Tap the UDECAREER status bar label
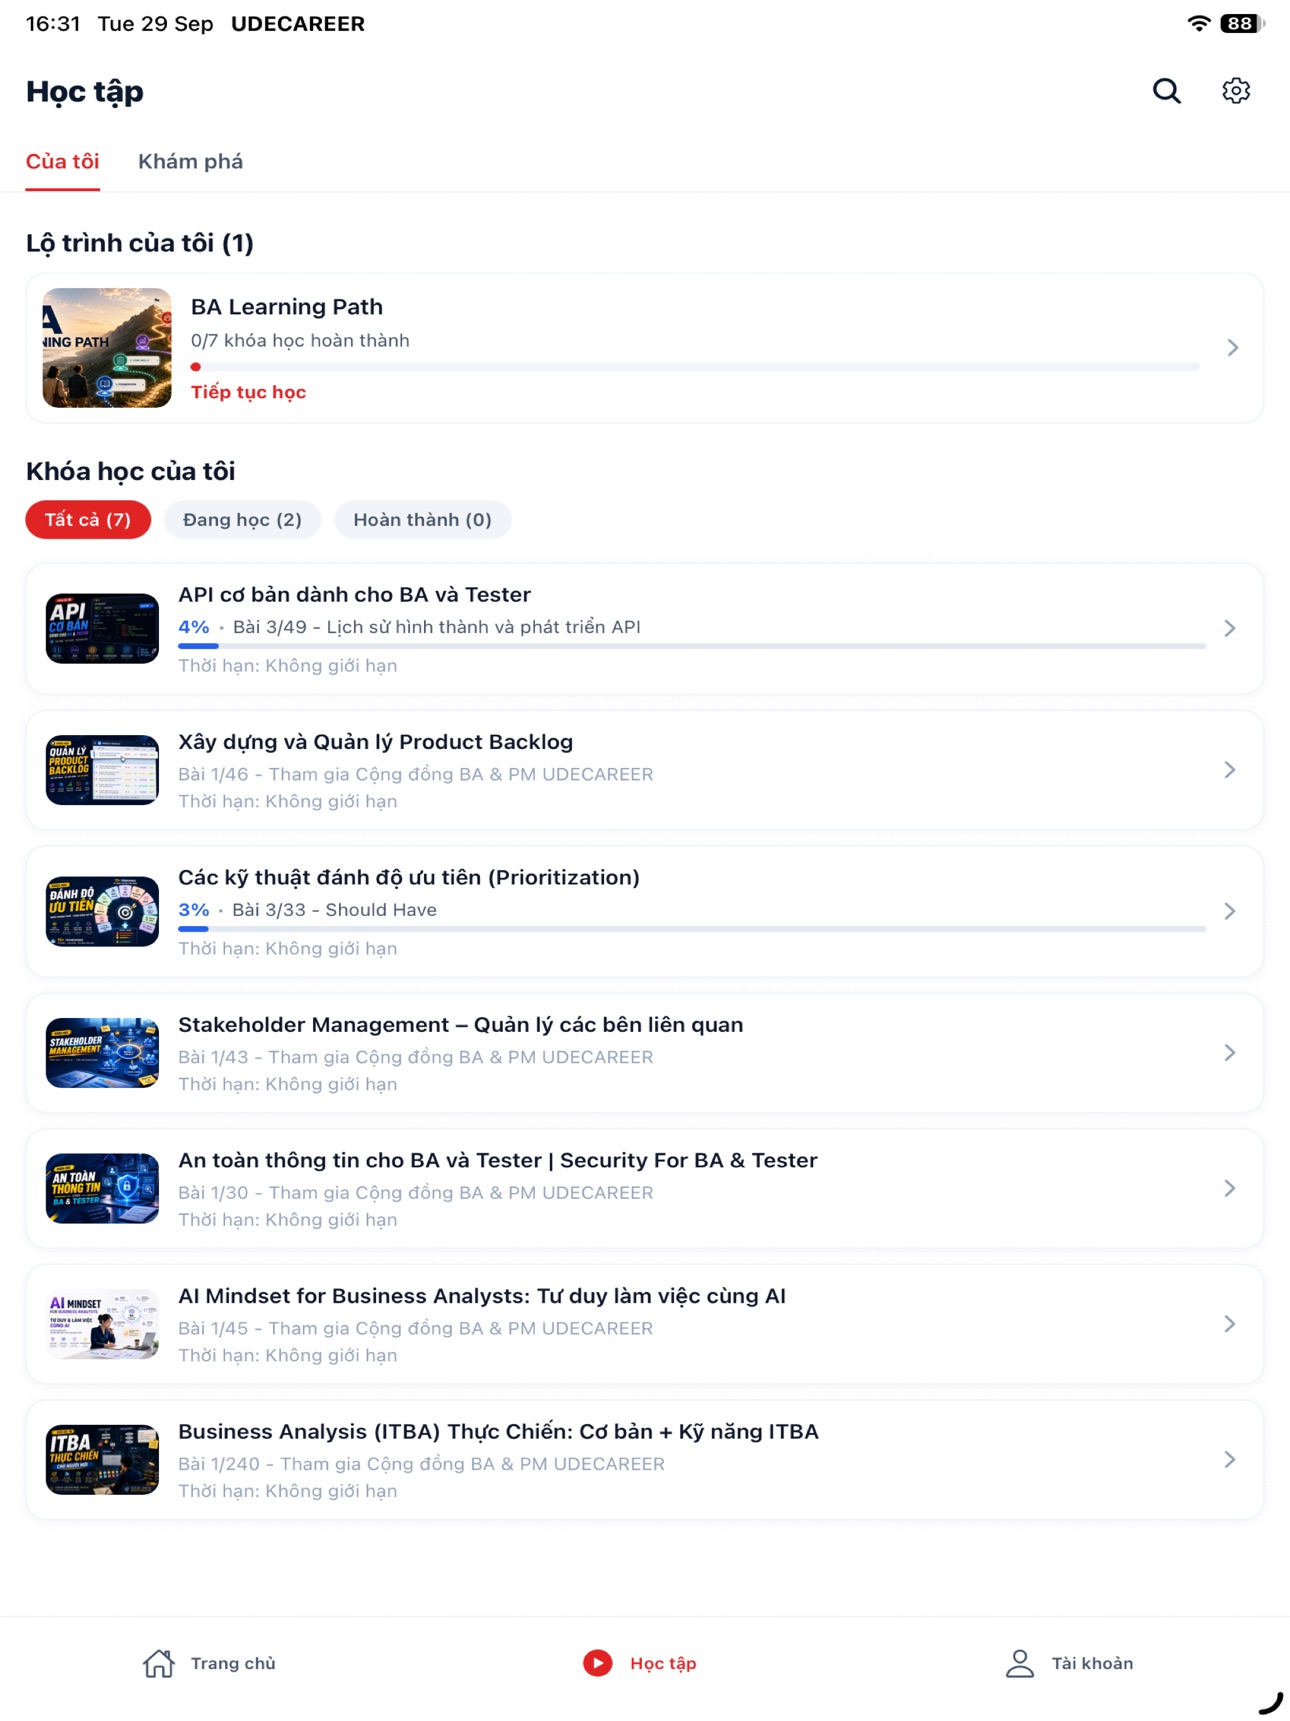 click(298, 23)
